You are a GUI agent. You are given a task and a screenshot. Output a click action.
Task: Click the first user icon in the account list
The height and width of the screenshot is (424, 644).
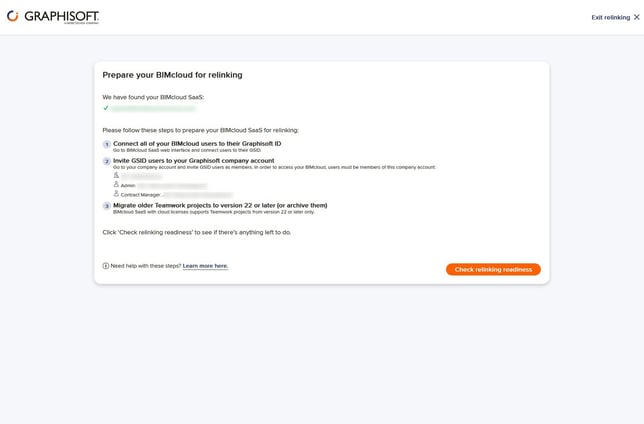[116, 175]
